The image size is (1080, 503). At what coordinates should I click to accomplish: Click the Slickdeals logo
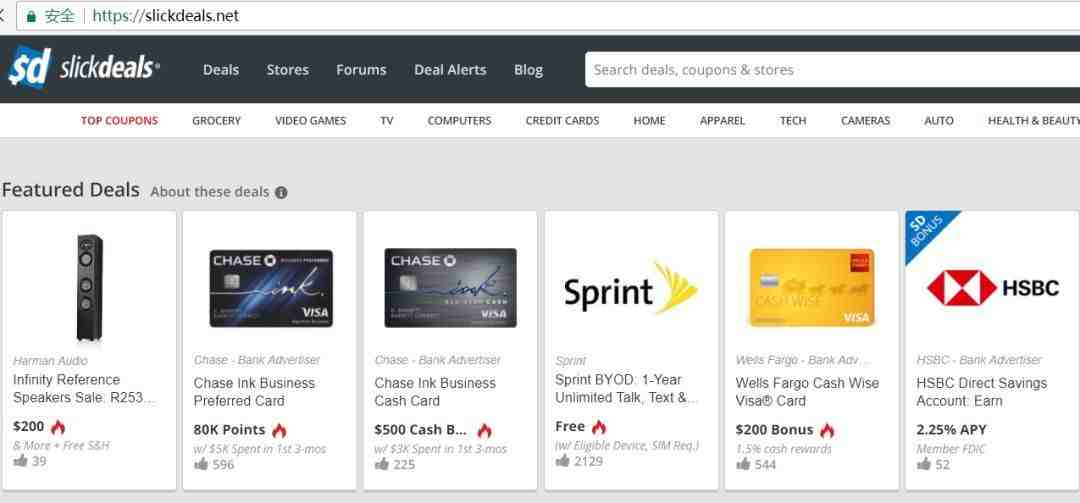[84, 68]
